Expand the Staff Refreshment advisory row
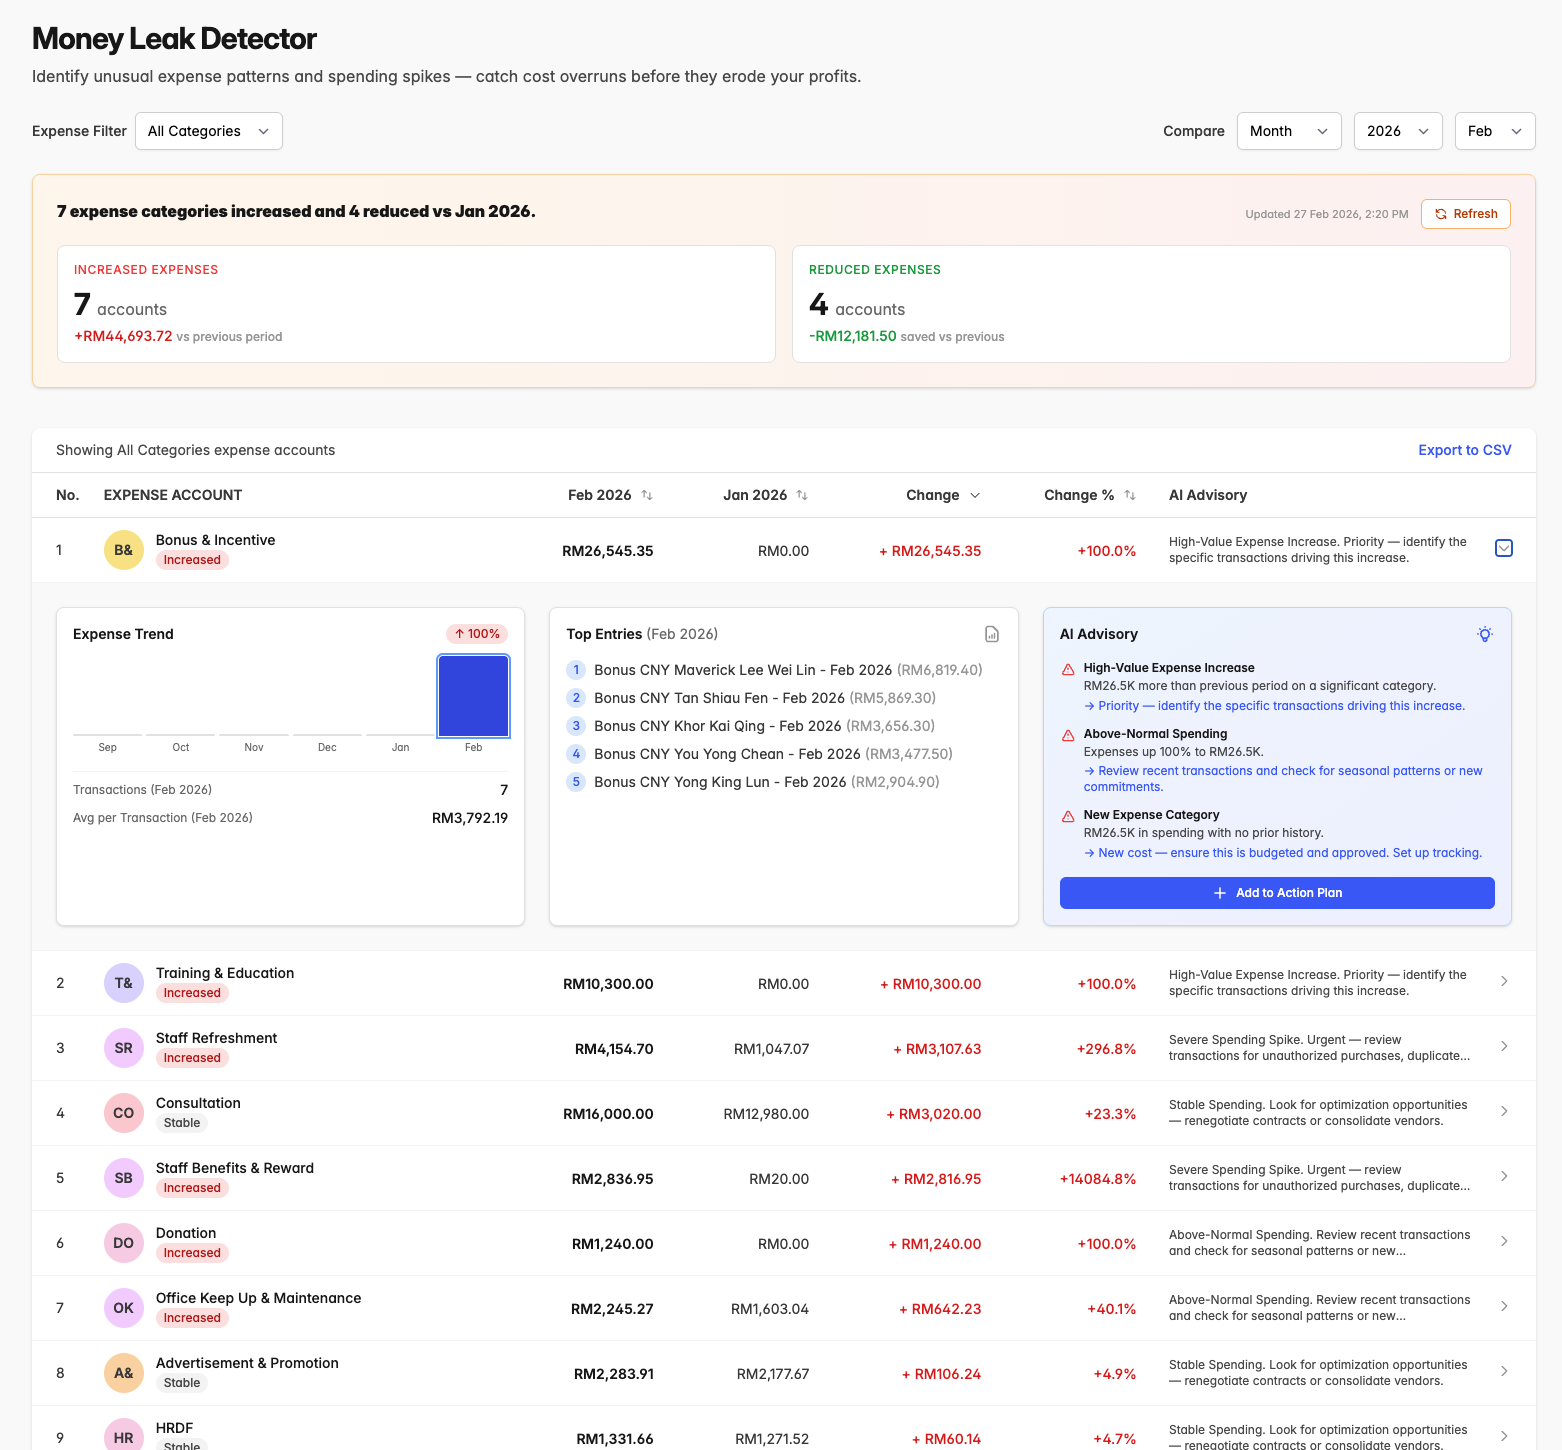1562x1450 pixels. click(1503, 1046)
